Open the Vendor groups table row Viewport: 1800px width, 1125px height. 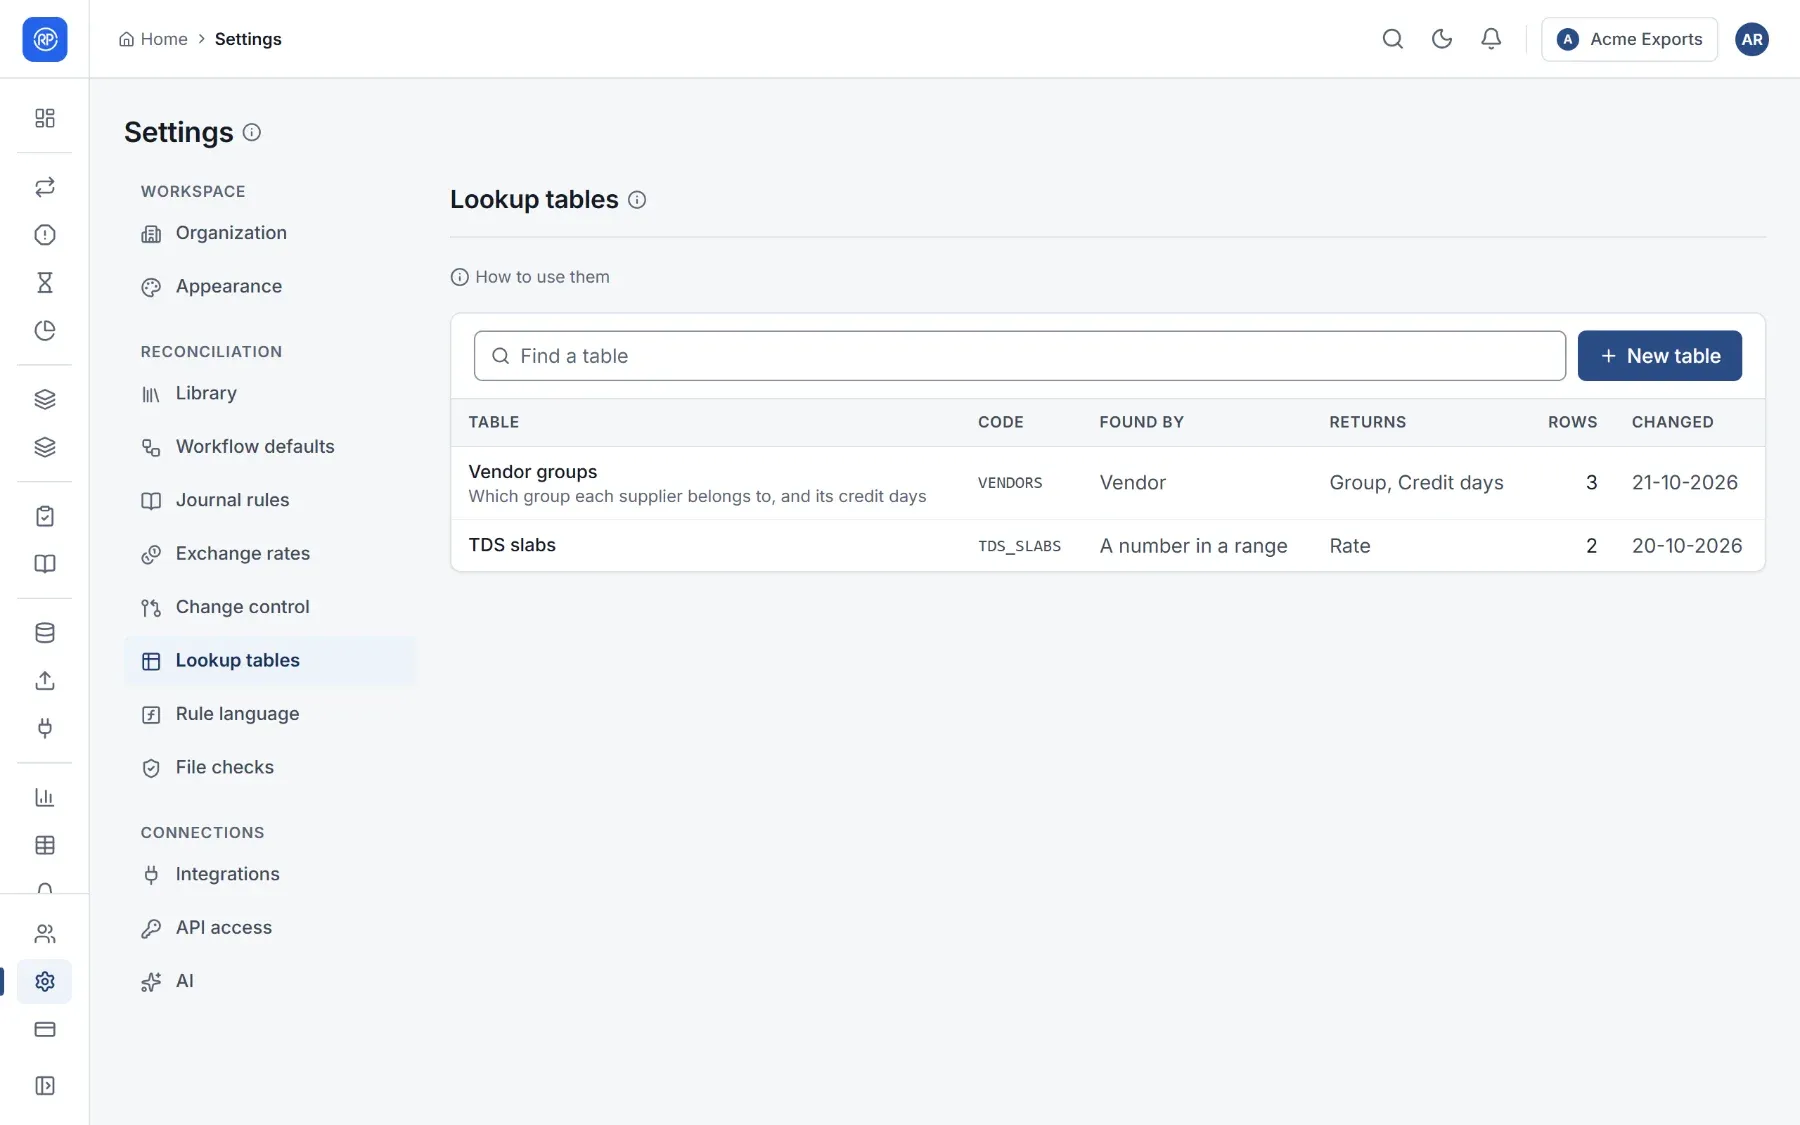pos(1107,483)
